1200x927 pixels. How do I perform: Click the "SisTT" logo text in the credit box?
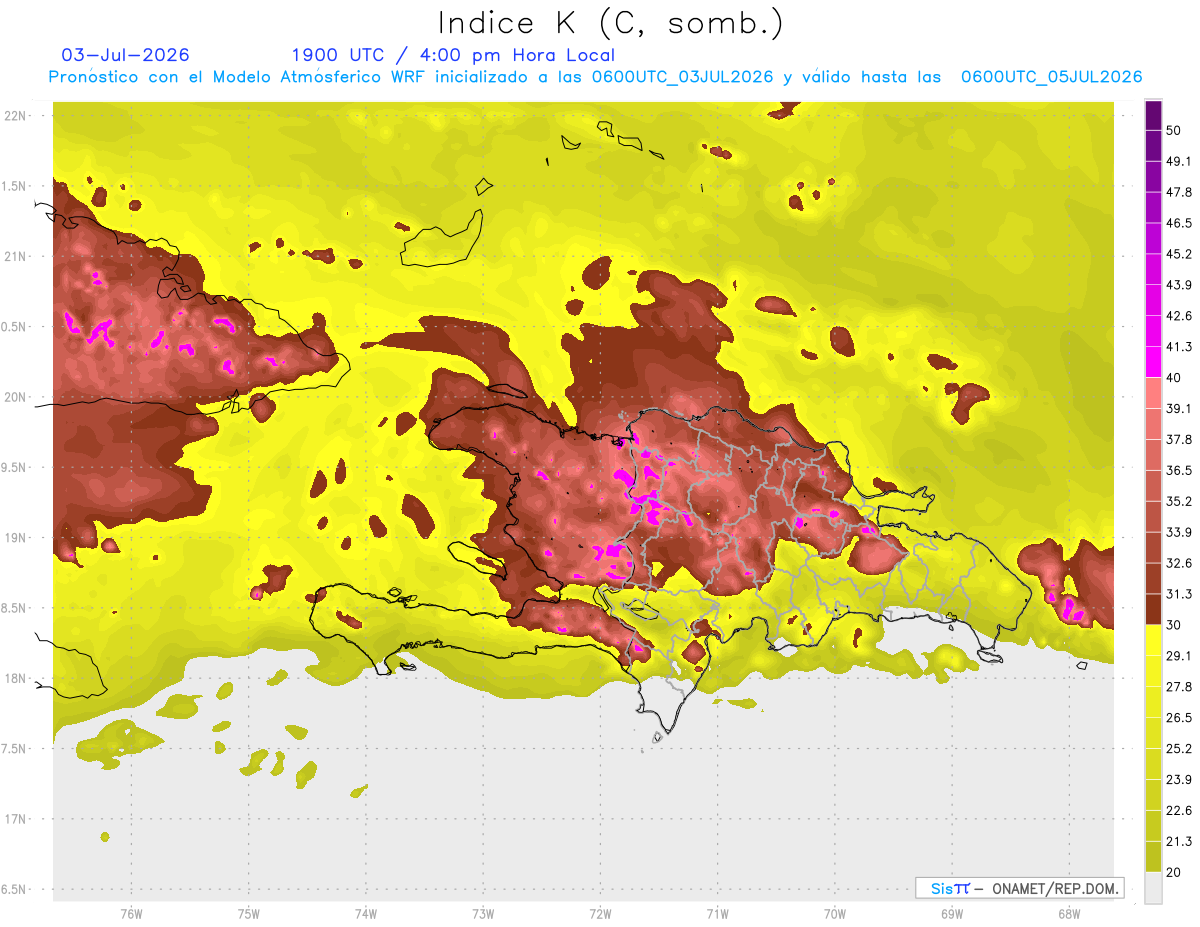[x=949, y=888]
